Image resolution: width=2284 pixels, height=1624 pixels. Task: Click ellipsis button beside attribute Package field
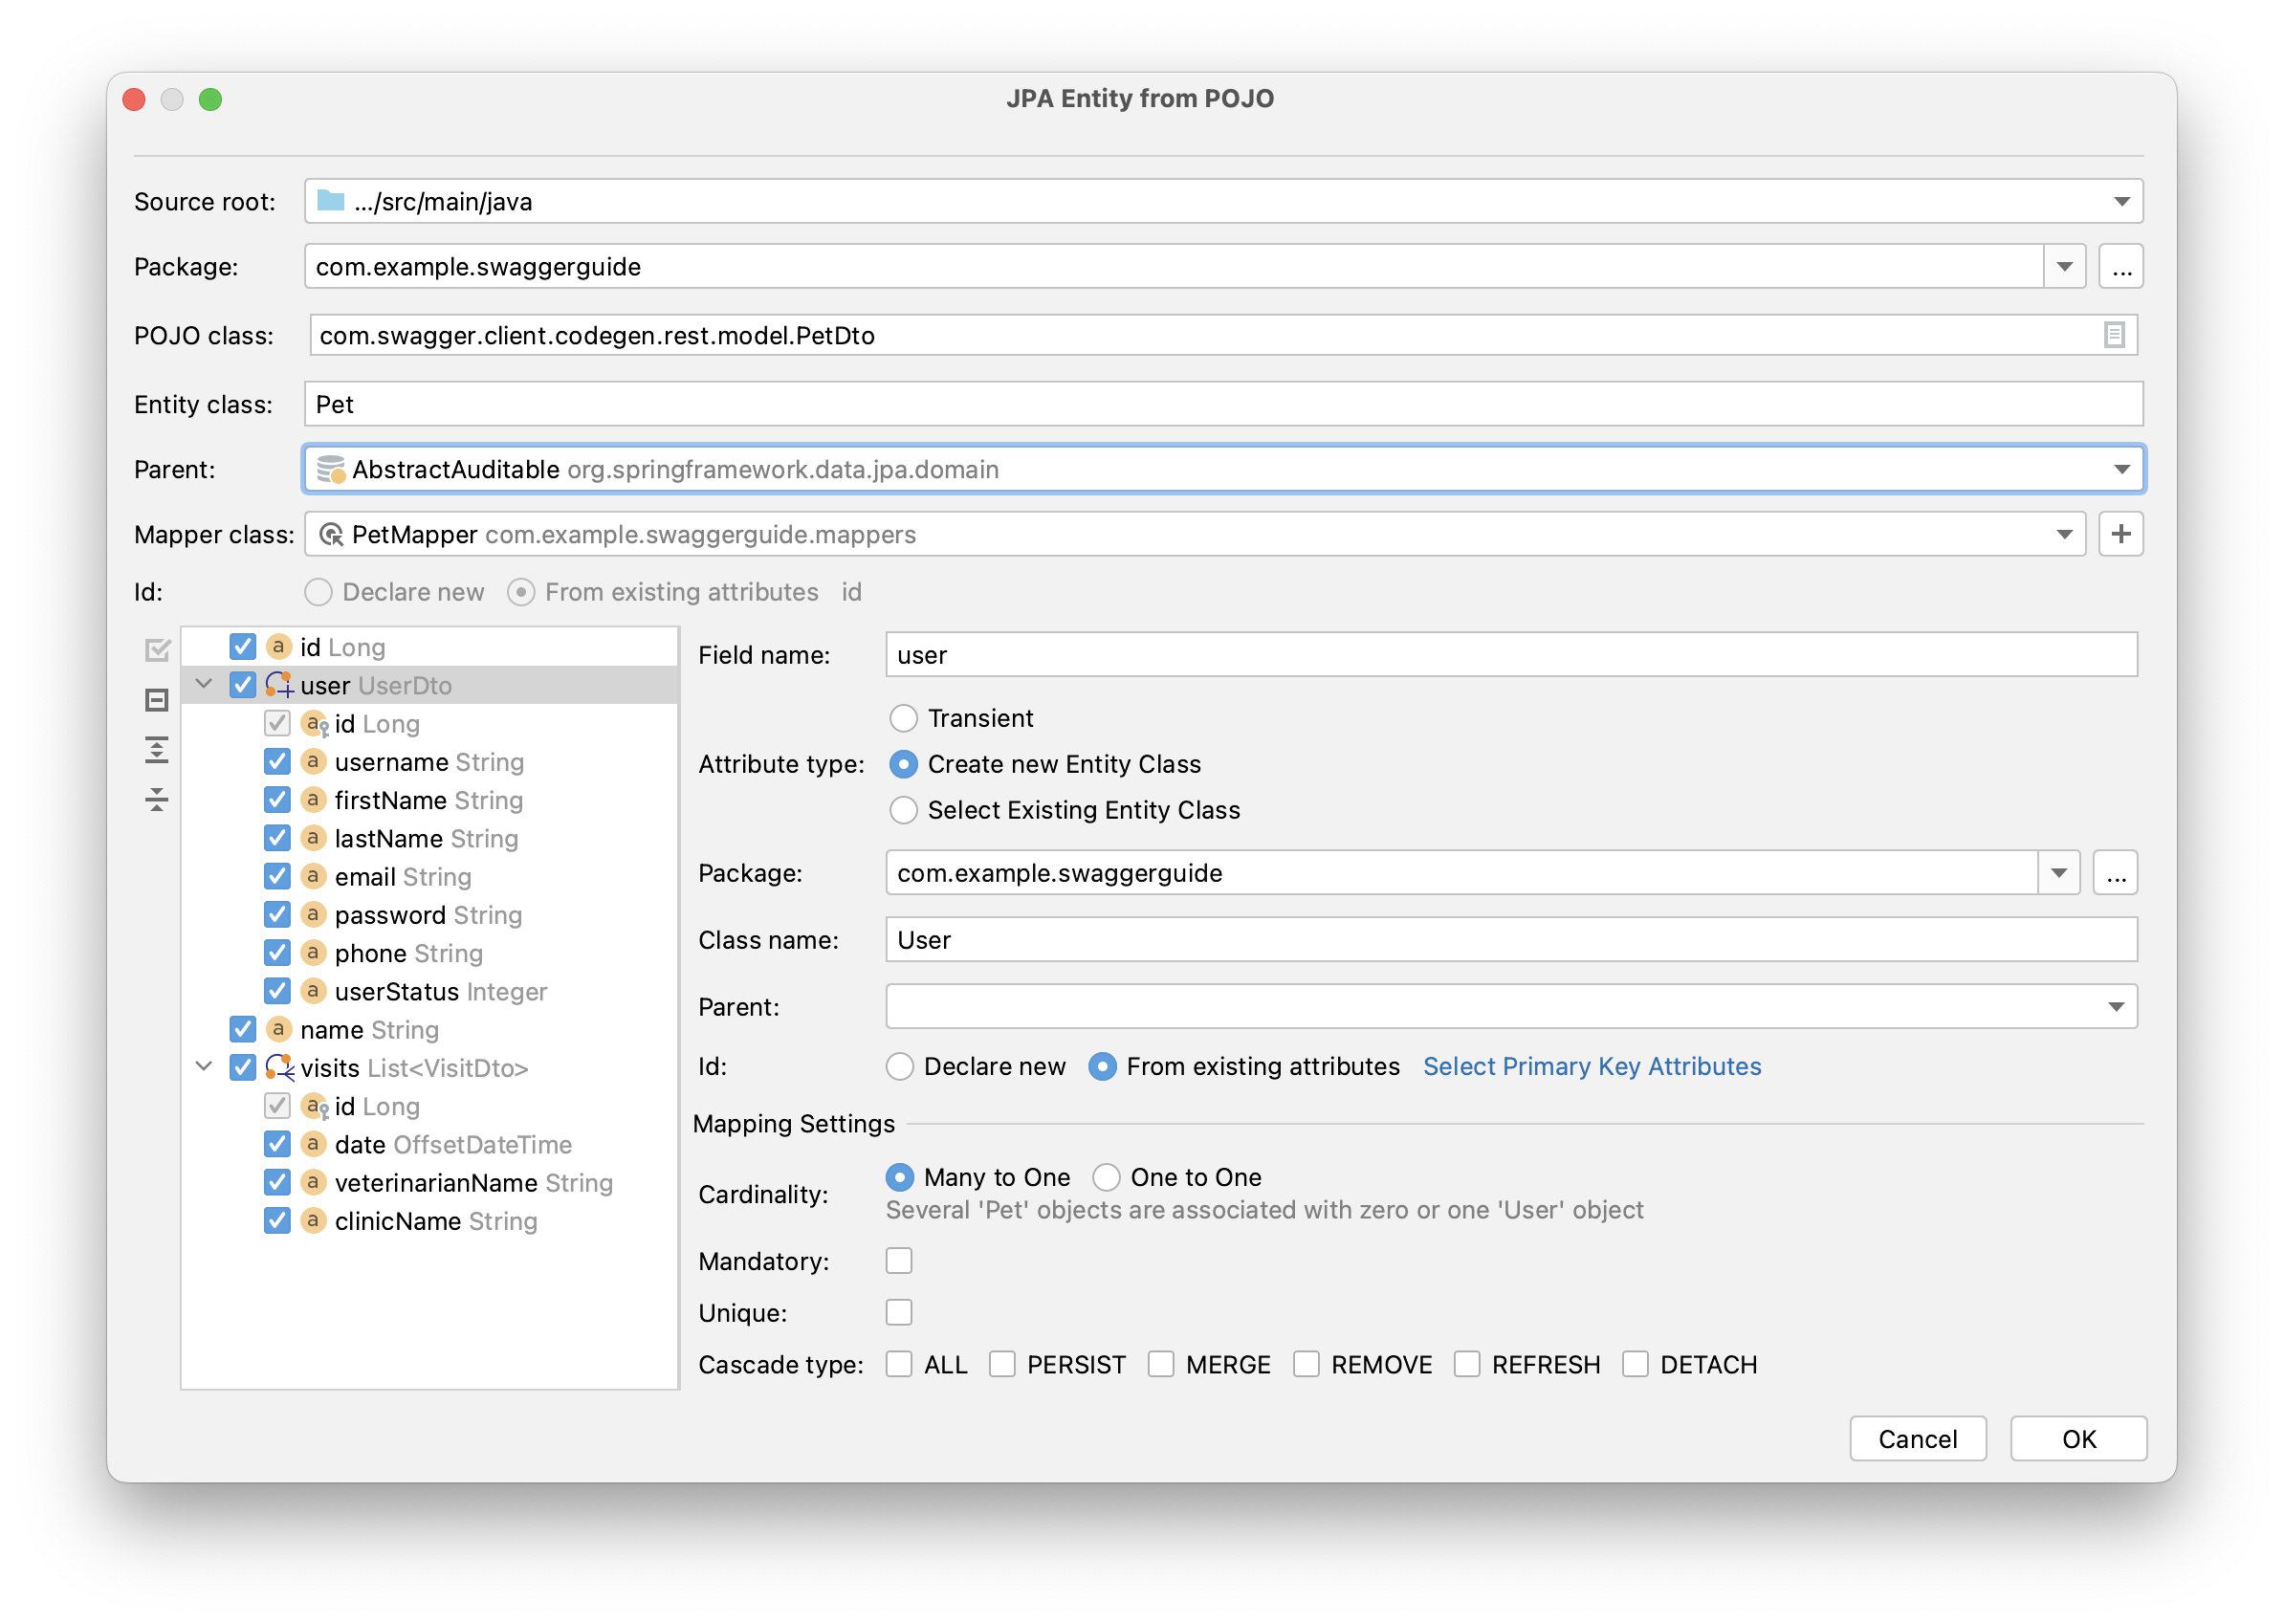[x=2115, y=873]
